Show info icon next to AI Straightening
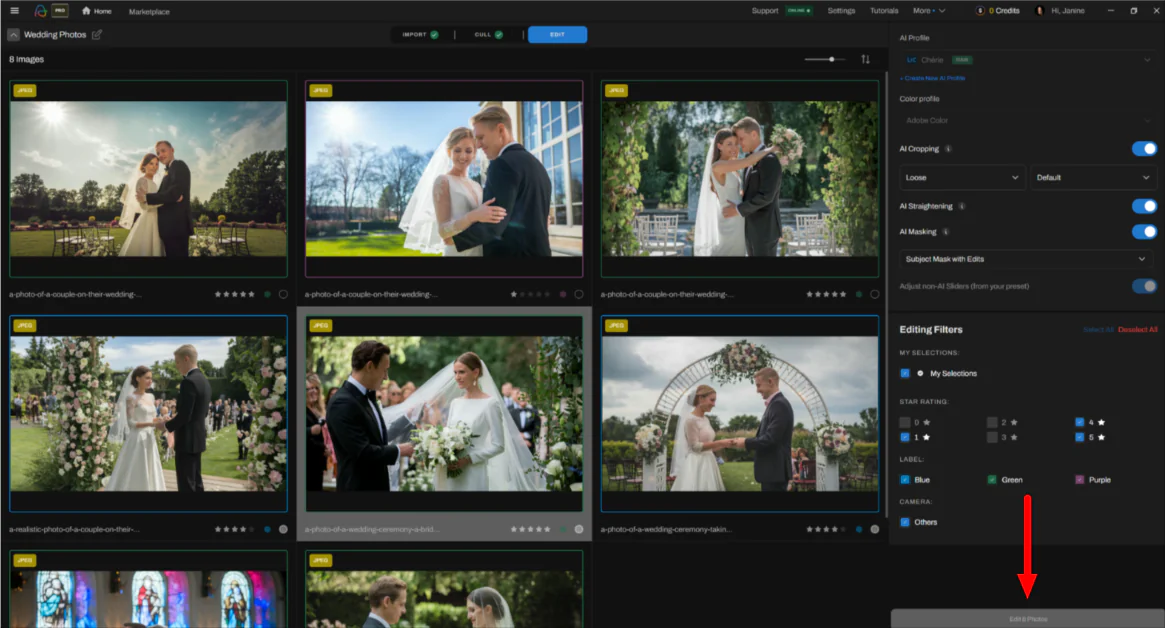Screen dimensions: 1165x628 pyautogui.click(x=961, y=207)
